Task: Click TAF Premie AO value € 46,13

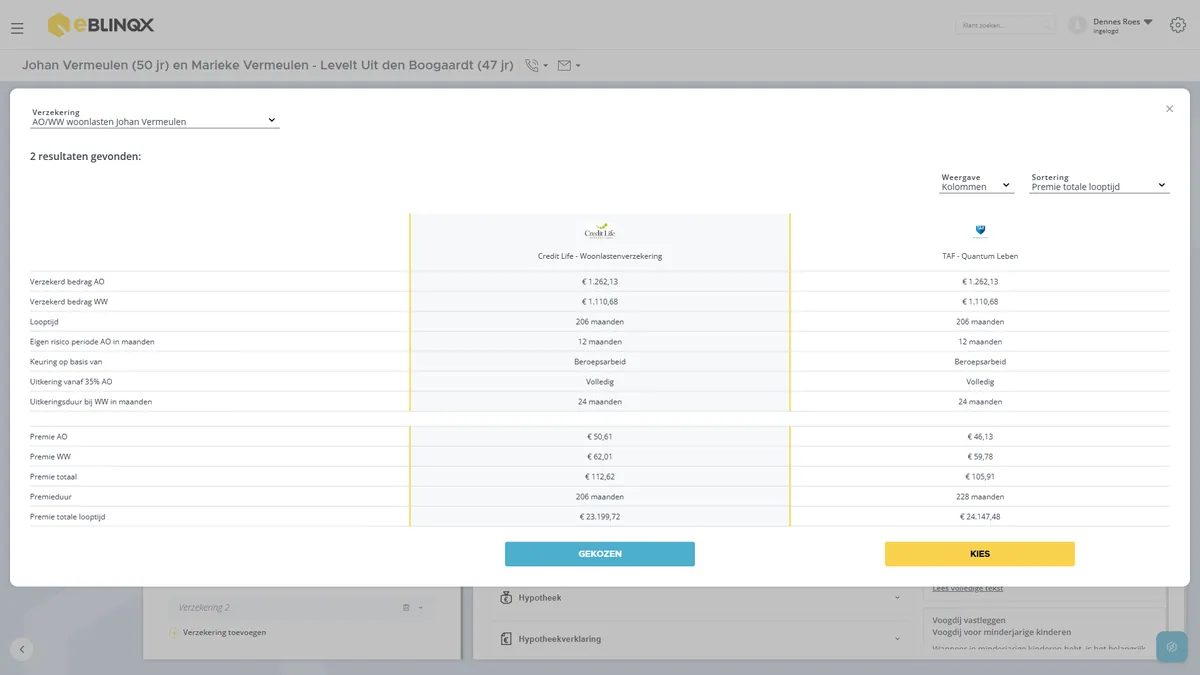Action: (980, 437)
